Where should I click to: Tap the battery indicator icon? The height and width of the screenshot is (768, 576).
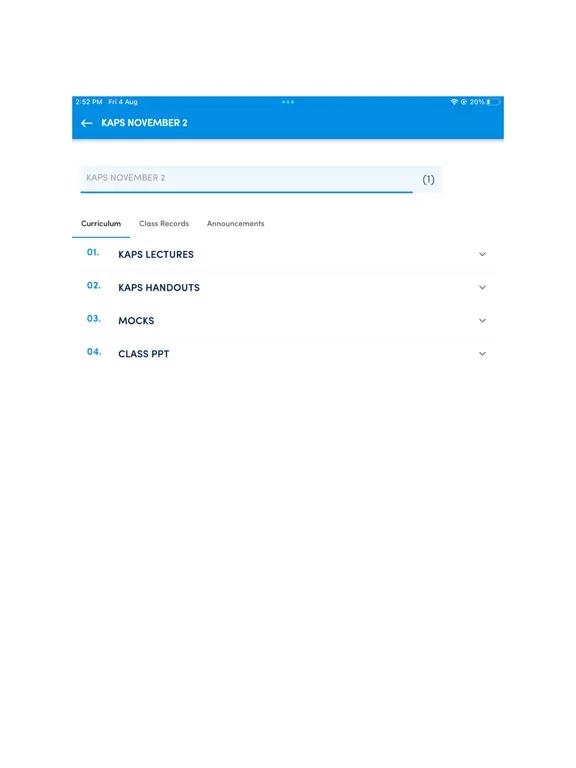[493, 102]
